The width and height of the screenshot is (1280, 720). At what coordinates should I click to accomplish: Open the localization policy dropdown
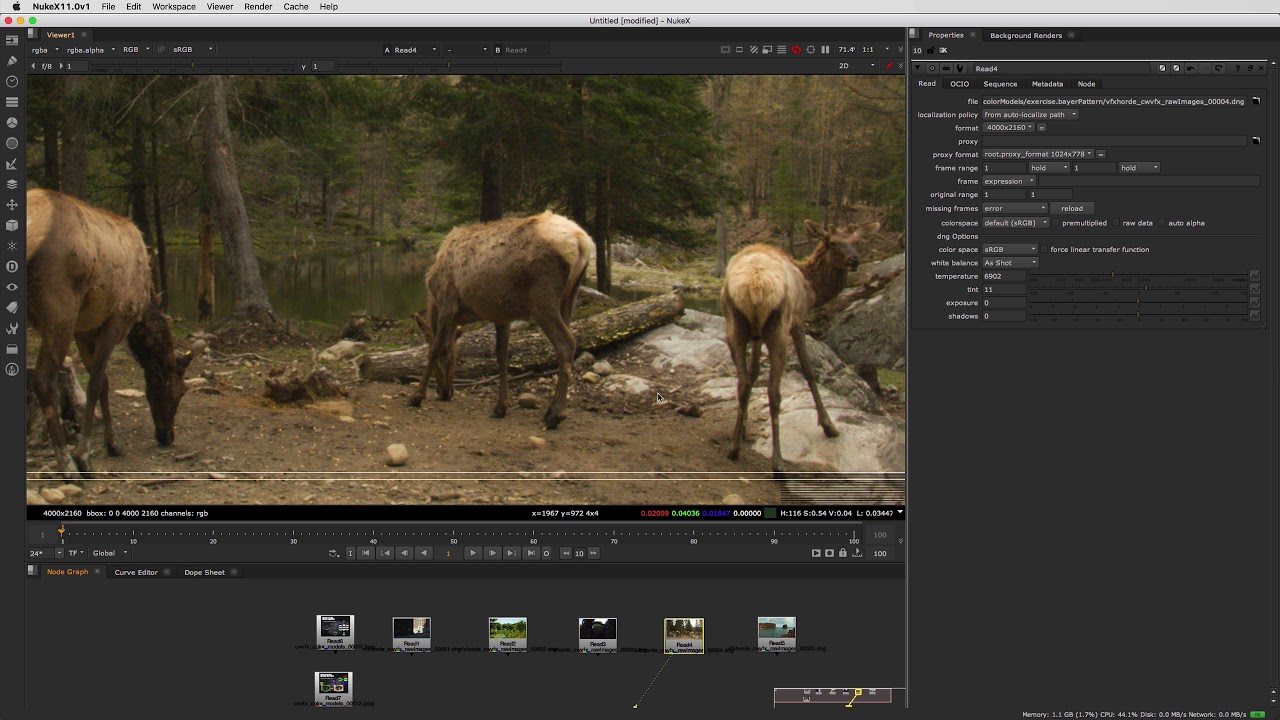1030,115
